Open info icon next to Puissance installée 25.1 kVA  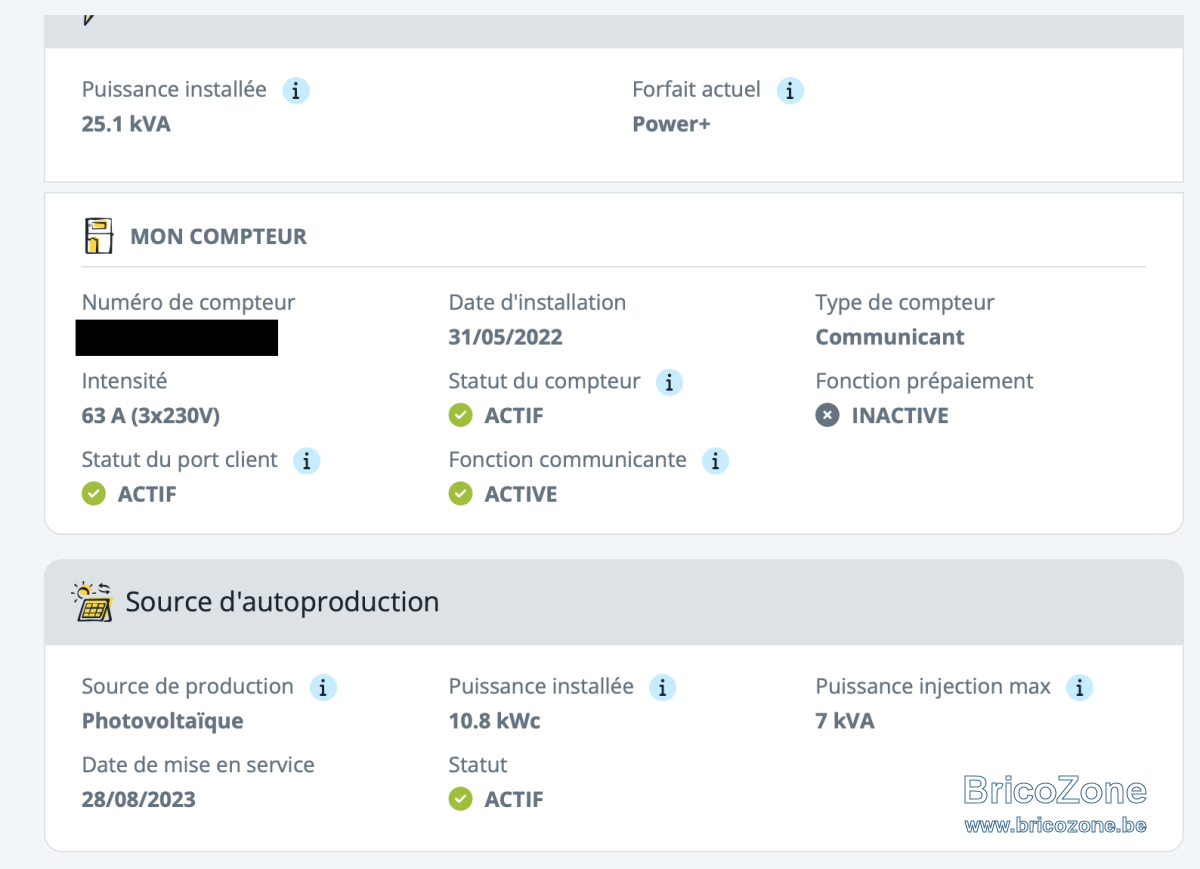tap(296, 91)
